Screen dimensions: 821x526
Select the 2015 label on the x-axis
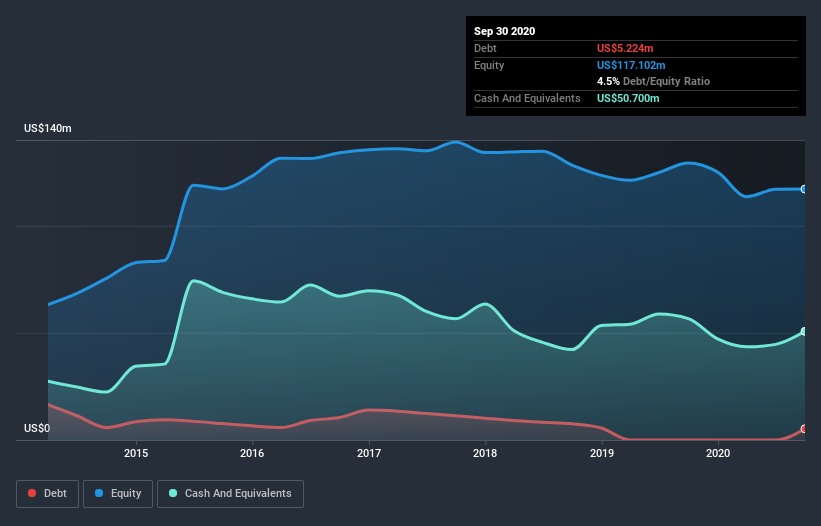136,453
